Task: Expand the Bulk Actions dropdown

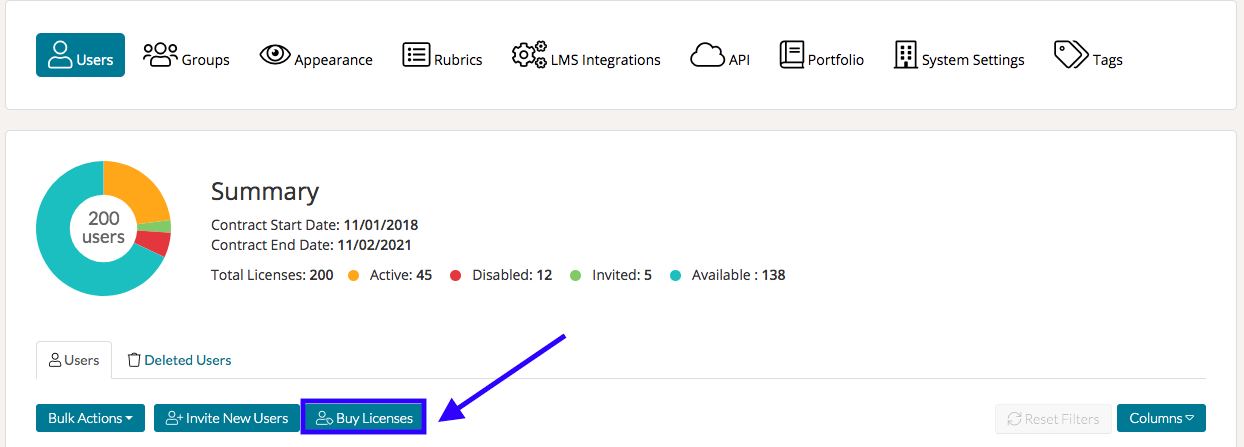Action: point(90,418)
